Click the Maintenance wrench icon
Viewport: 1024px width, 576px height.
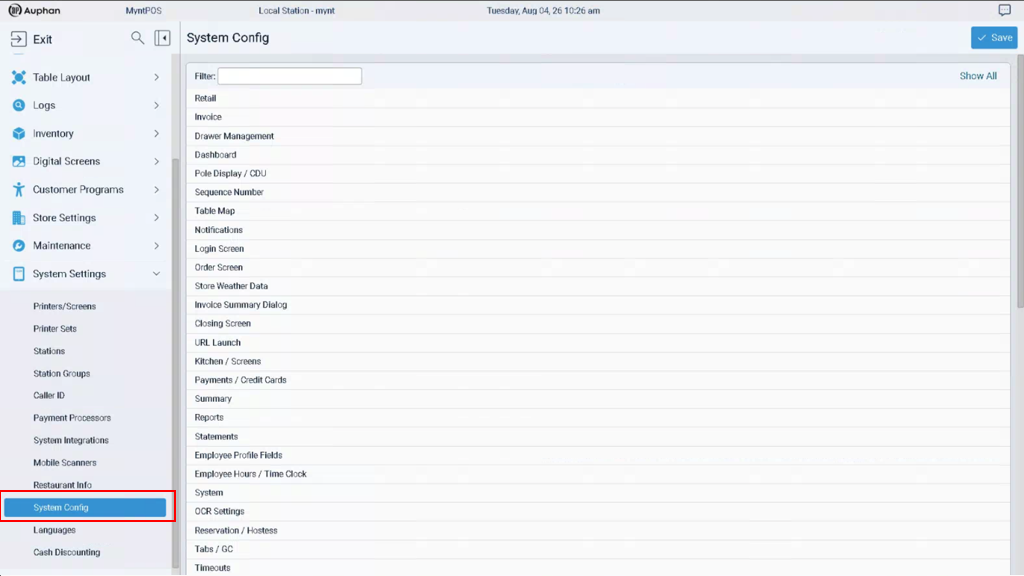19,246
